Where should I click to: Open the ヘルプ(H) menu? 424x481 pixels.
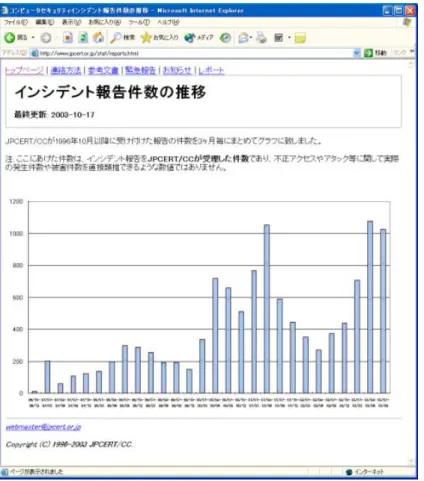[x=168, y=22]
